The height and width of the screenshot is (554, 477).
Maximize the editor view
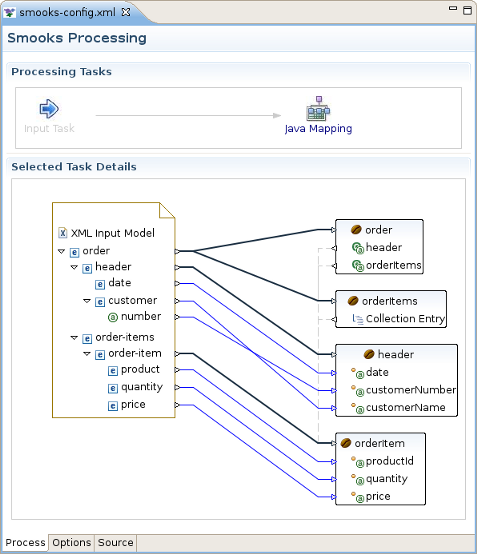[x=467, y=10]
